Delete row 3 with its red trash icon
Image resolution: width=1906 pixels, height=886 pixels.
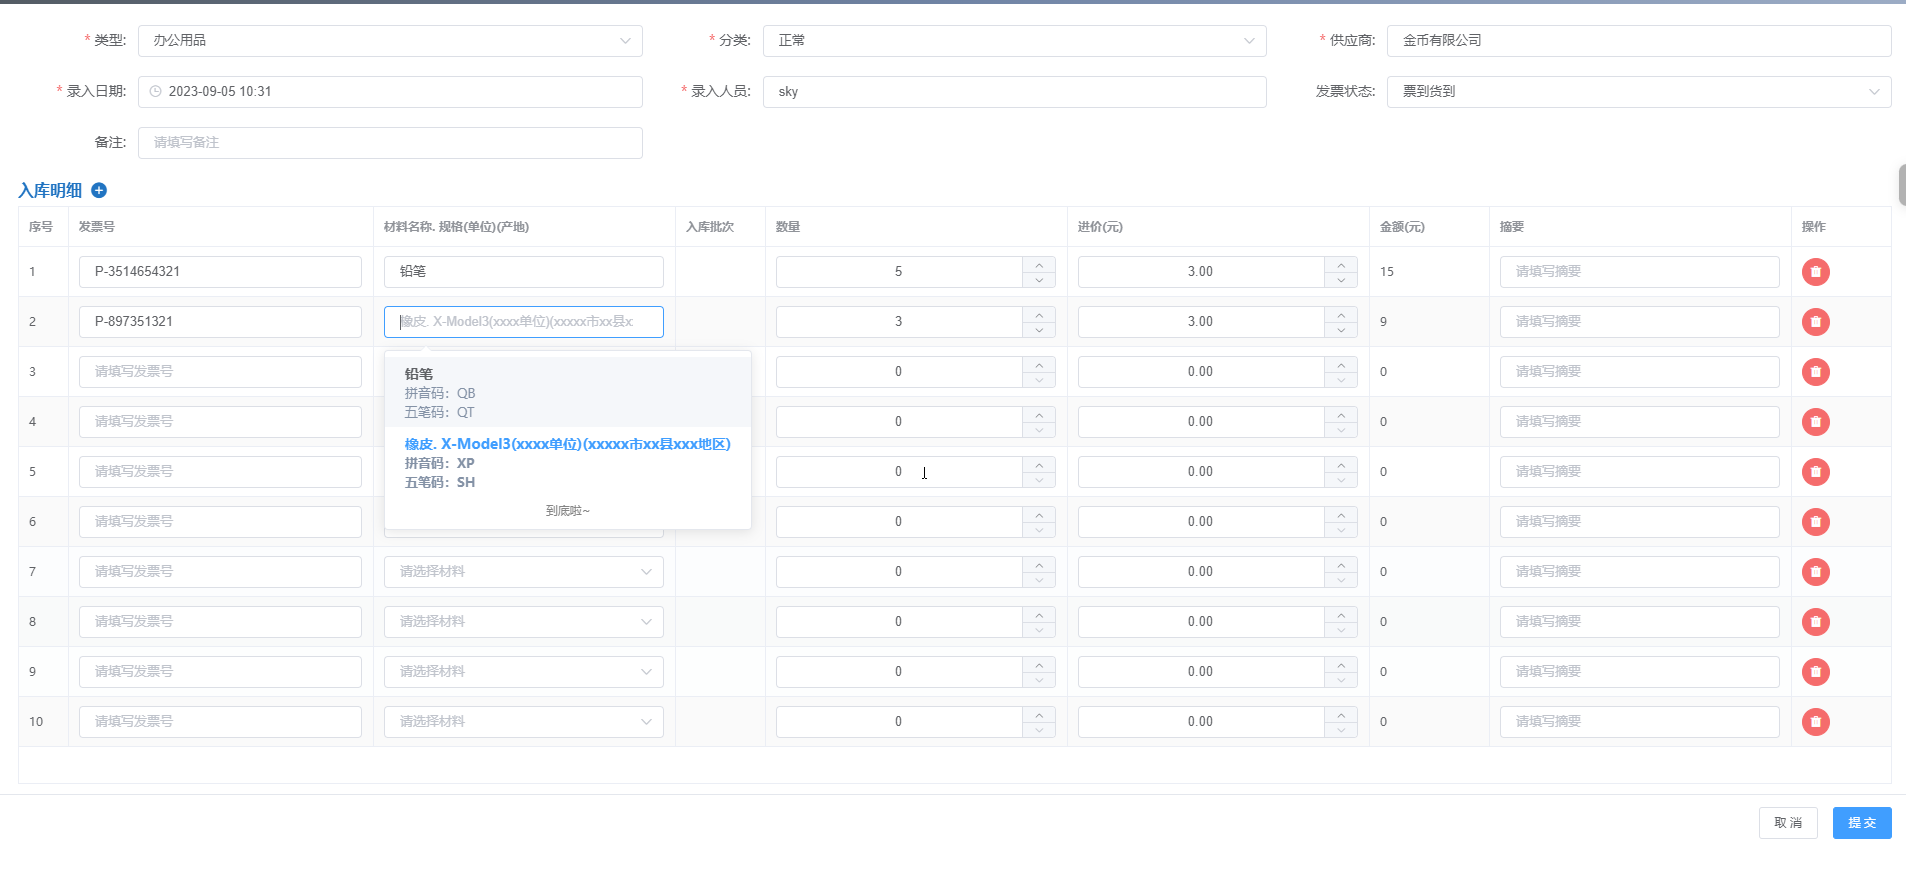point(1816,372)
